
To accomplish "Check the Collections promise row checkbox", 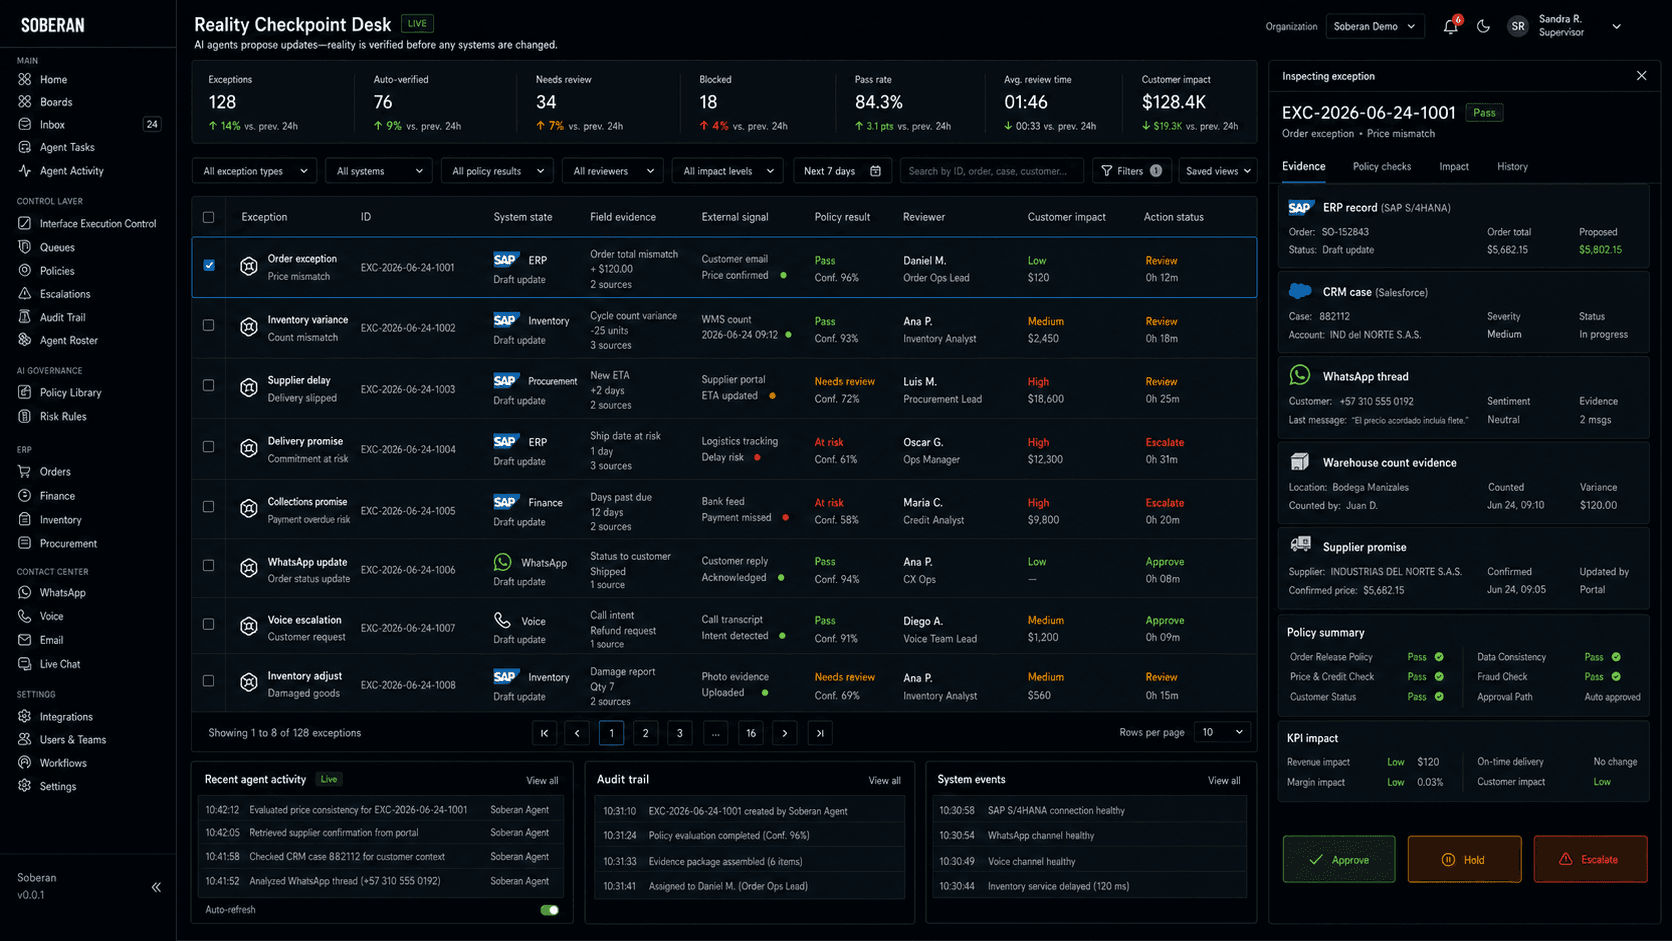I will point(209,506).
